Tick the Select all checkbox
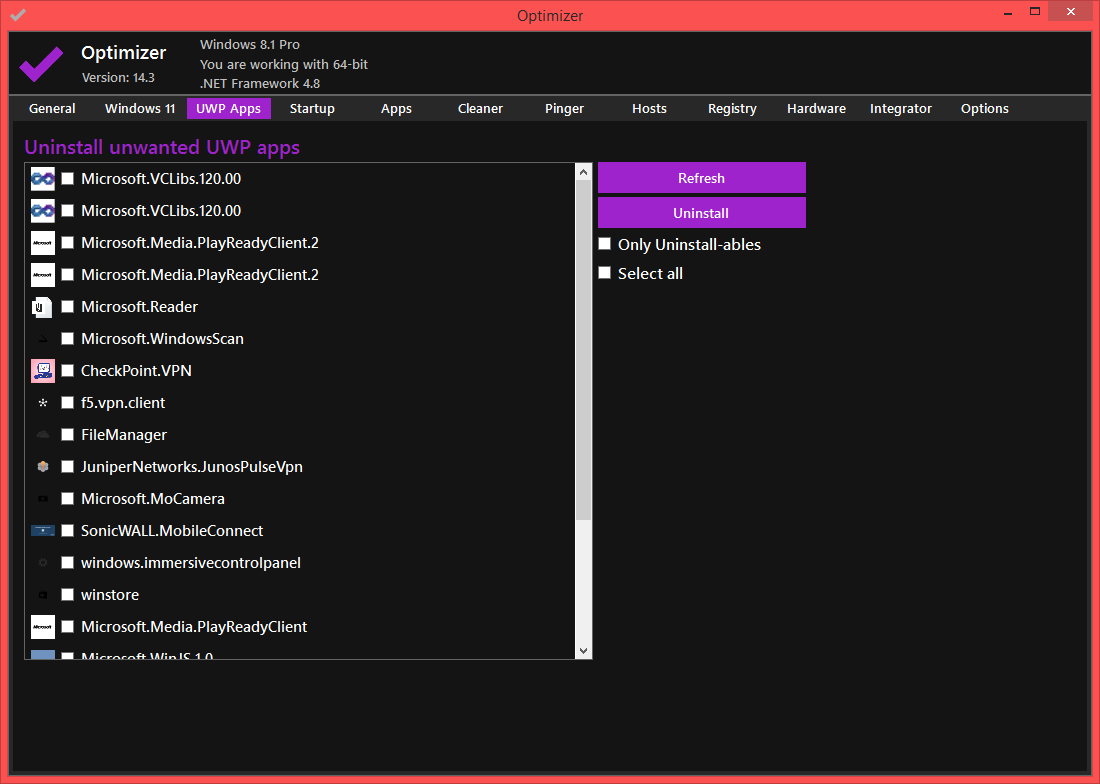 [x=604, y=273]
